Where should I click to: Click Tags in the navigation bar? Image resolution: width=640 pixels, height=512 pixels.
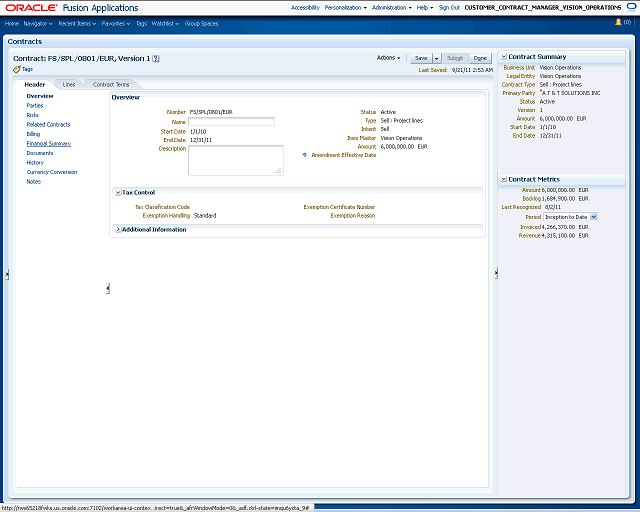click(141, 24)
